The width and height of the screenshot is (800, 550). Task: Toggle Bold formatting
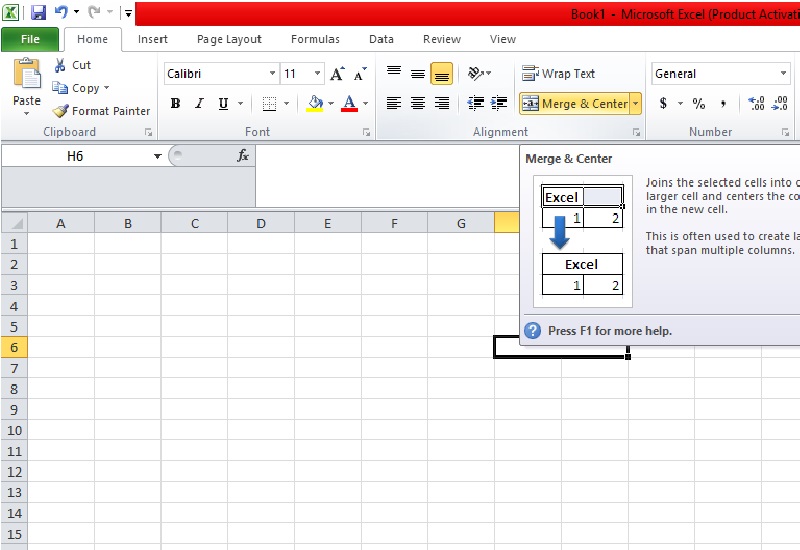[176, 104]
